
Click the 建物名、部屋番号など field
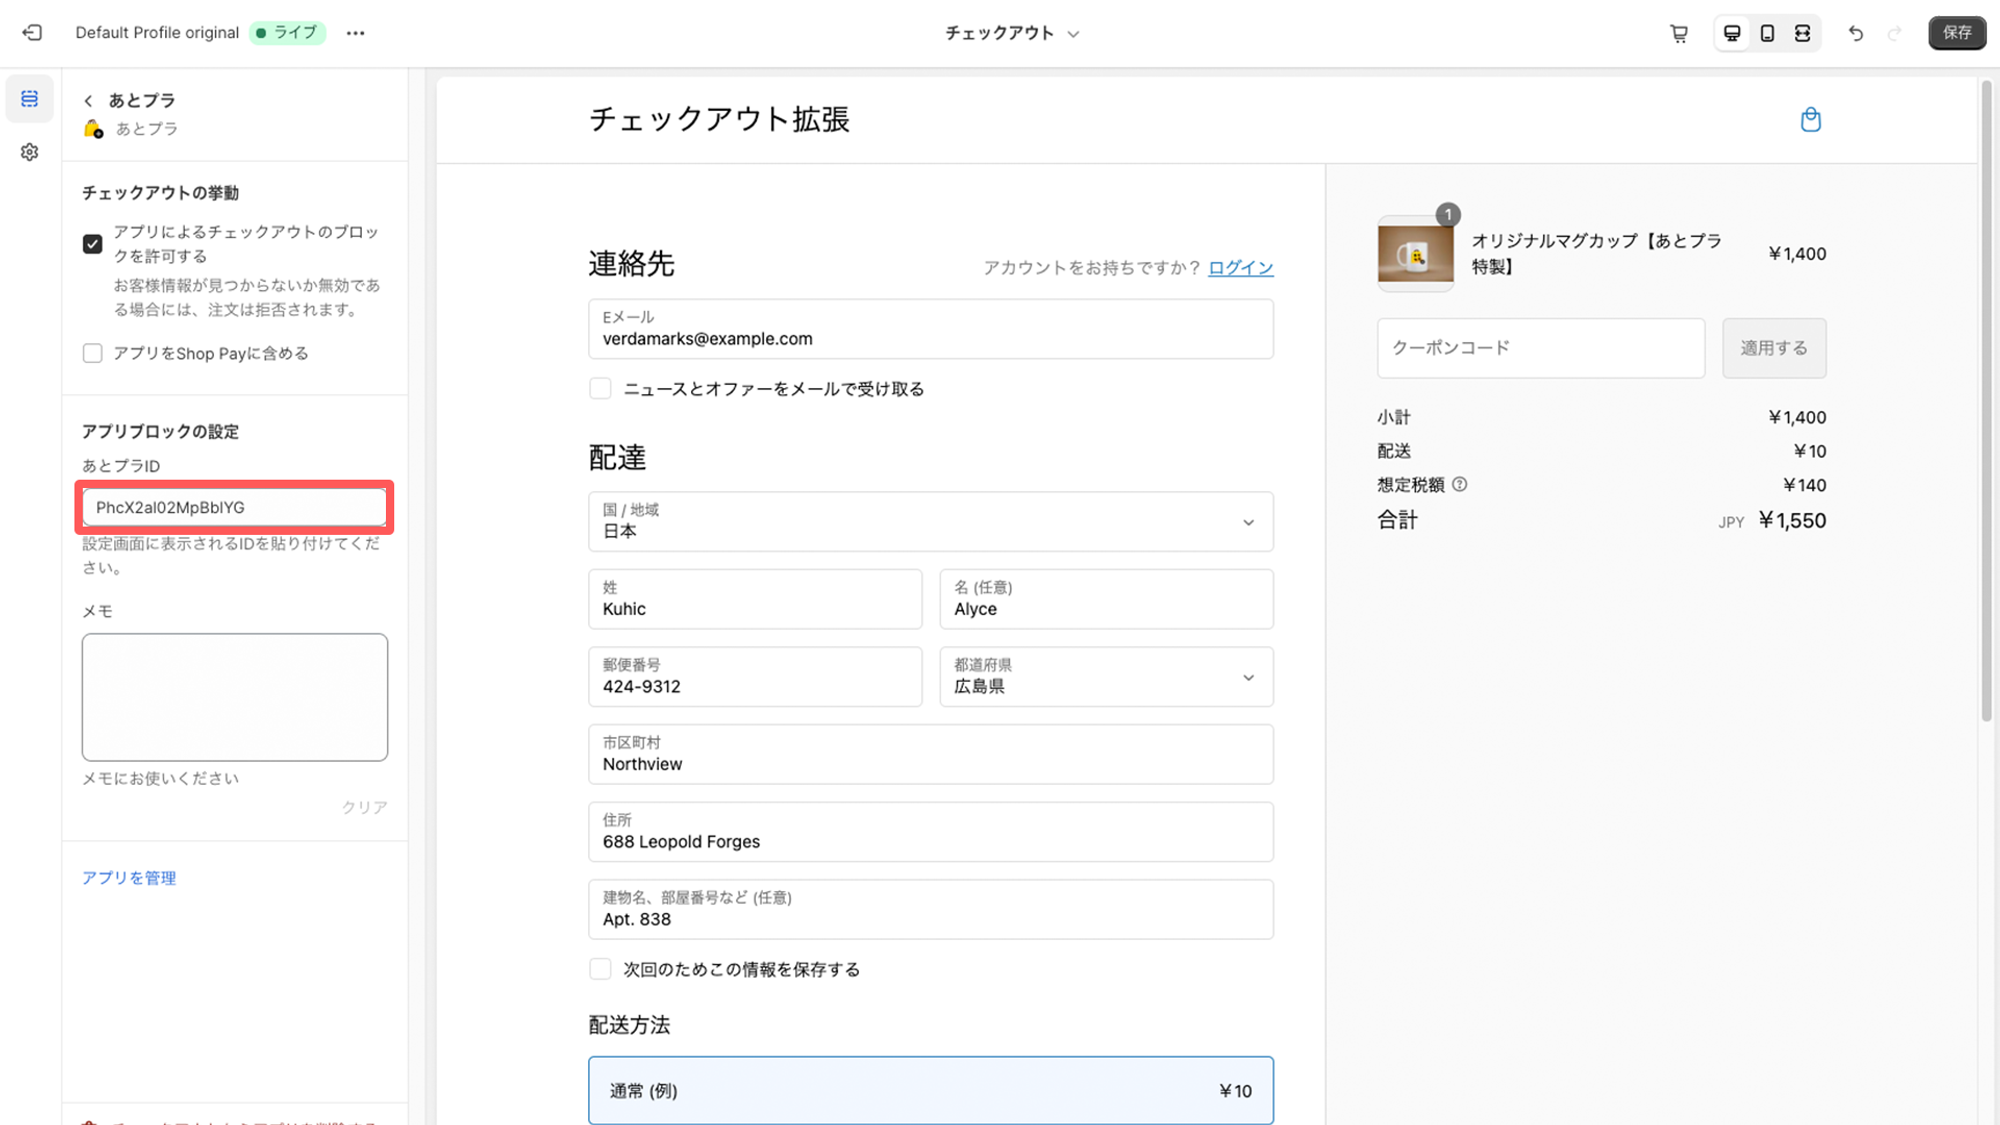pyautogui.click(x=931, y=909)
